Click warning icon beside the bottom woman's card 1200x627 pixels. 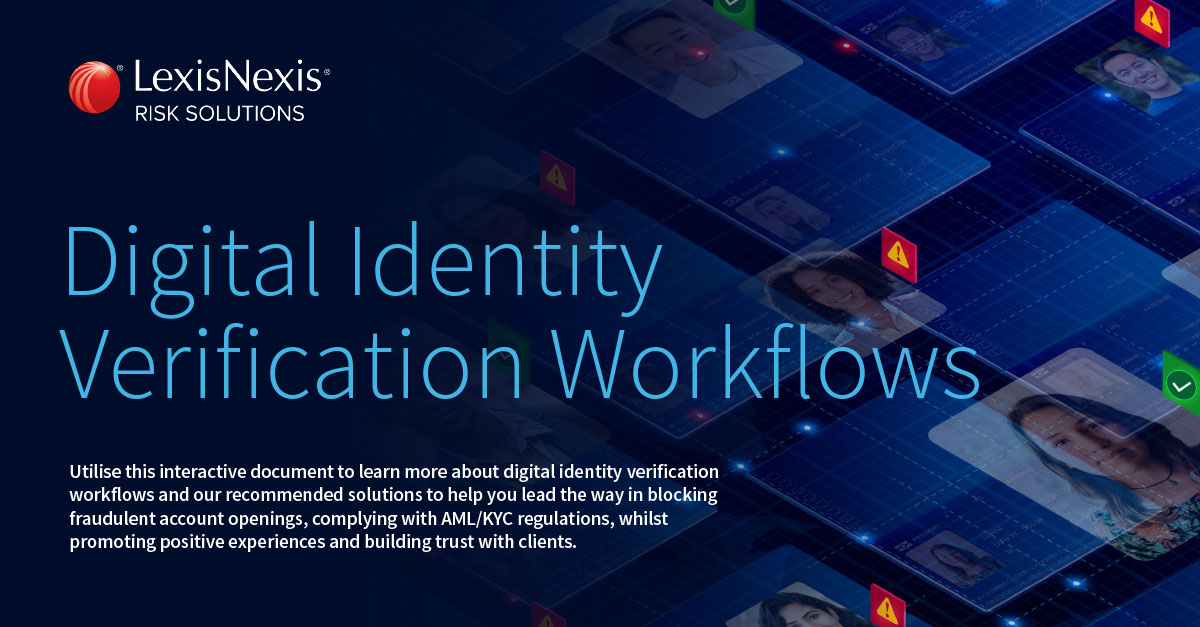coord(886,608)
